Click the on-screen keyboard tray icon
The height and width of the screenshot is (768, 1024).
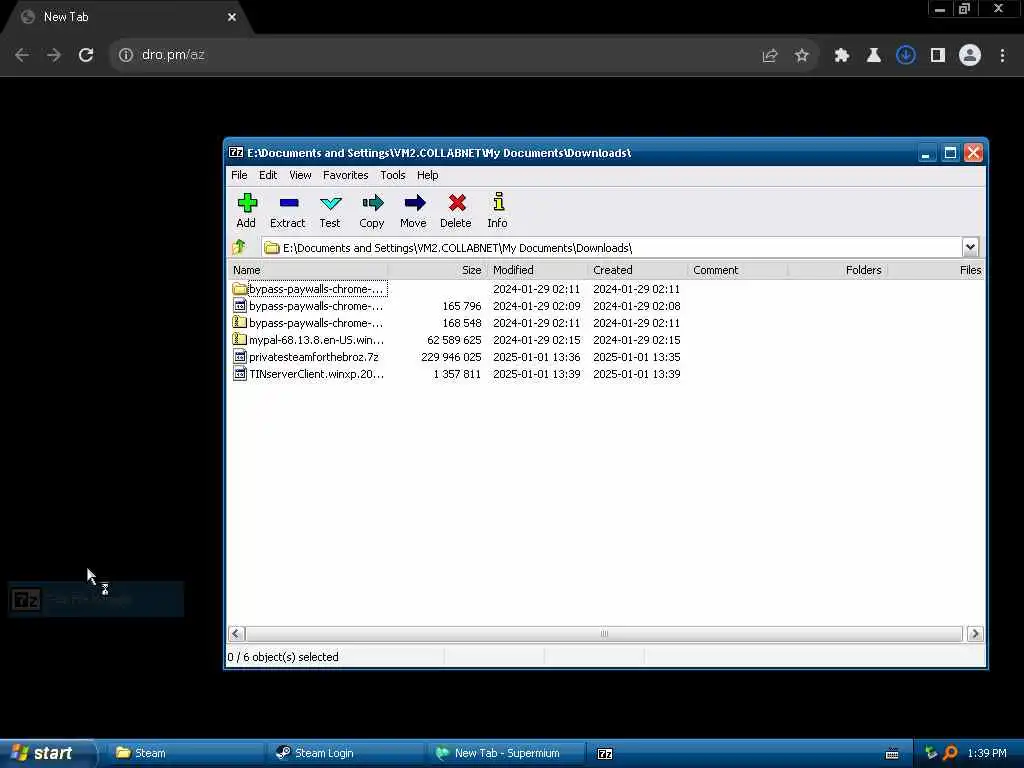tap(891, 753)
